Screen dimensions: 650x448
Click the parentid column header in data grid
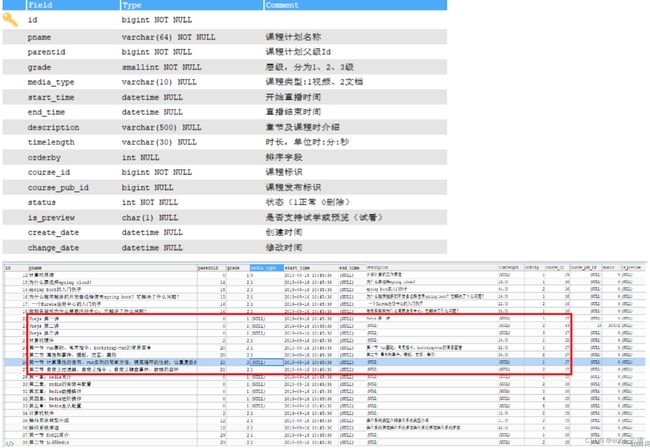[x=208, y=268]
